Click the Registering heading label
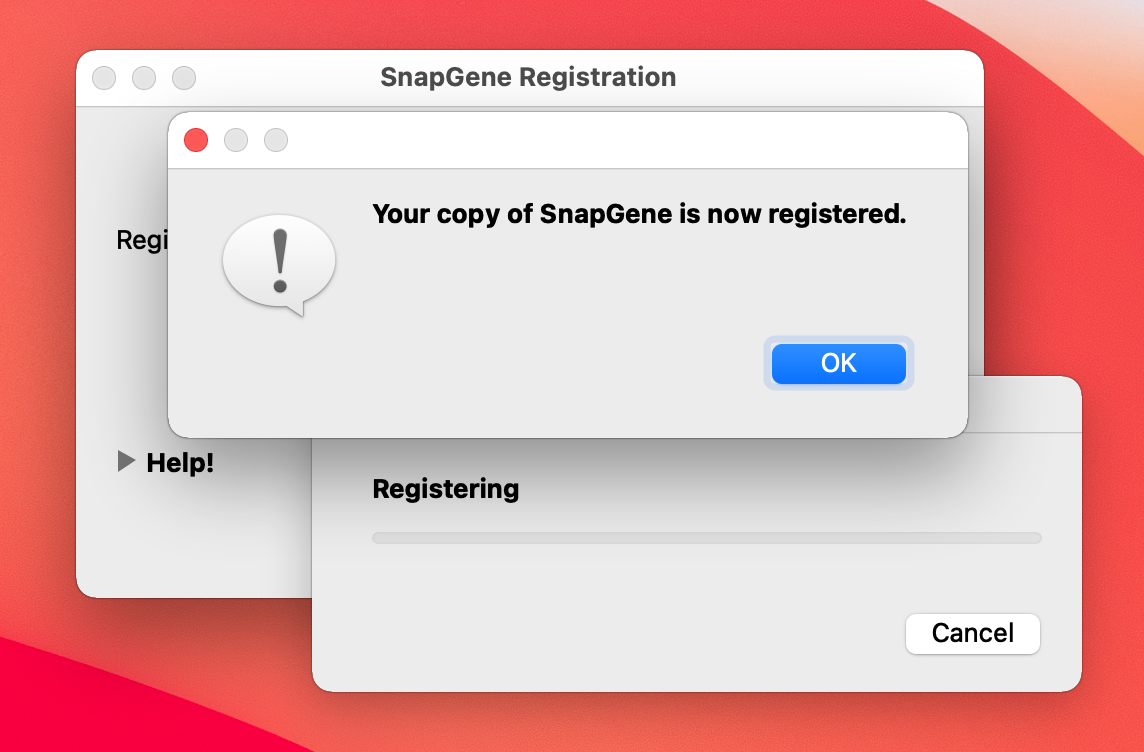This screenshot has width=1144, height=752. point(445,489)
